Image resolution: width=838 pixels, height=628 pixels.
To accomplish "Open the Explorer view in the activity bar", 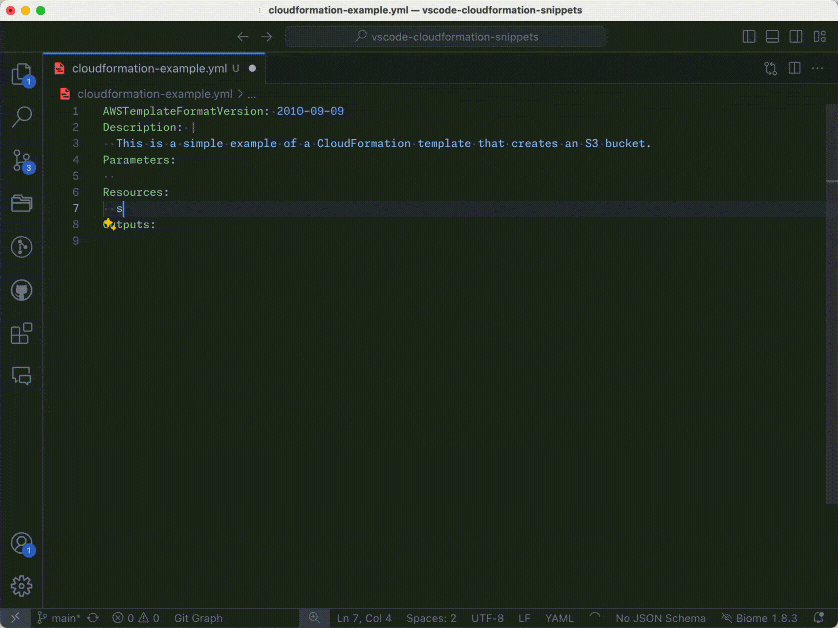I will pos(21,74).
